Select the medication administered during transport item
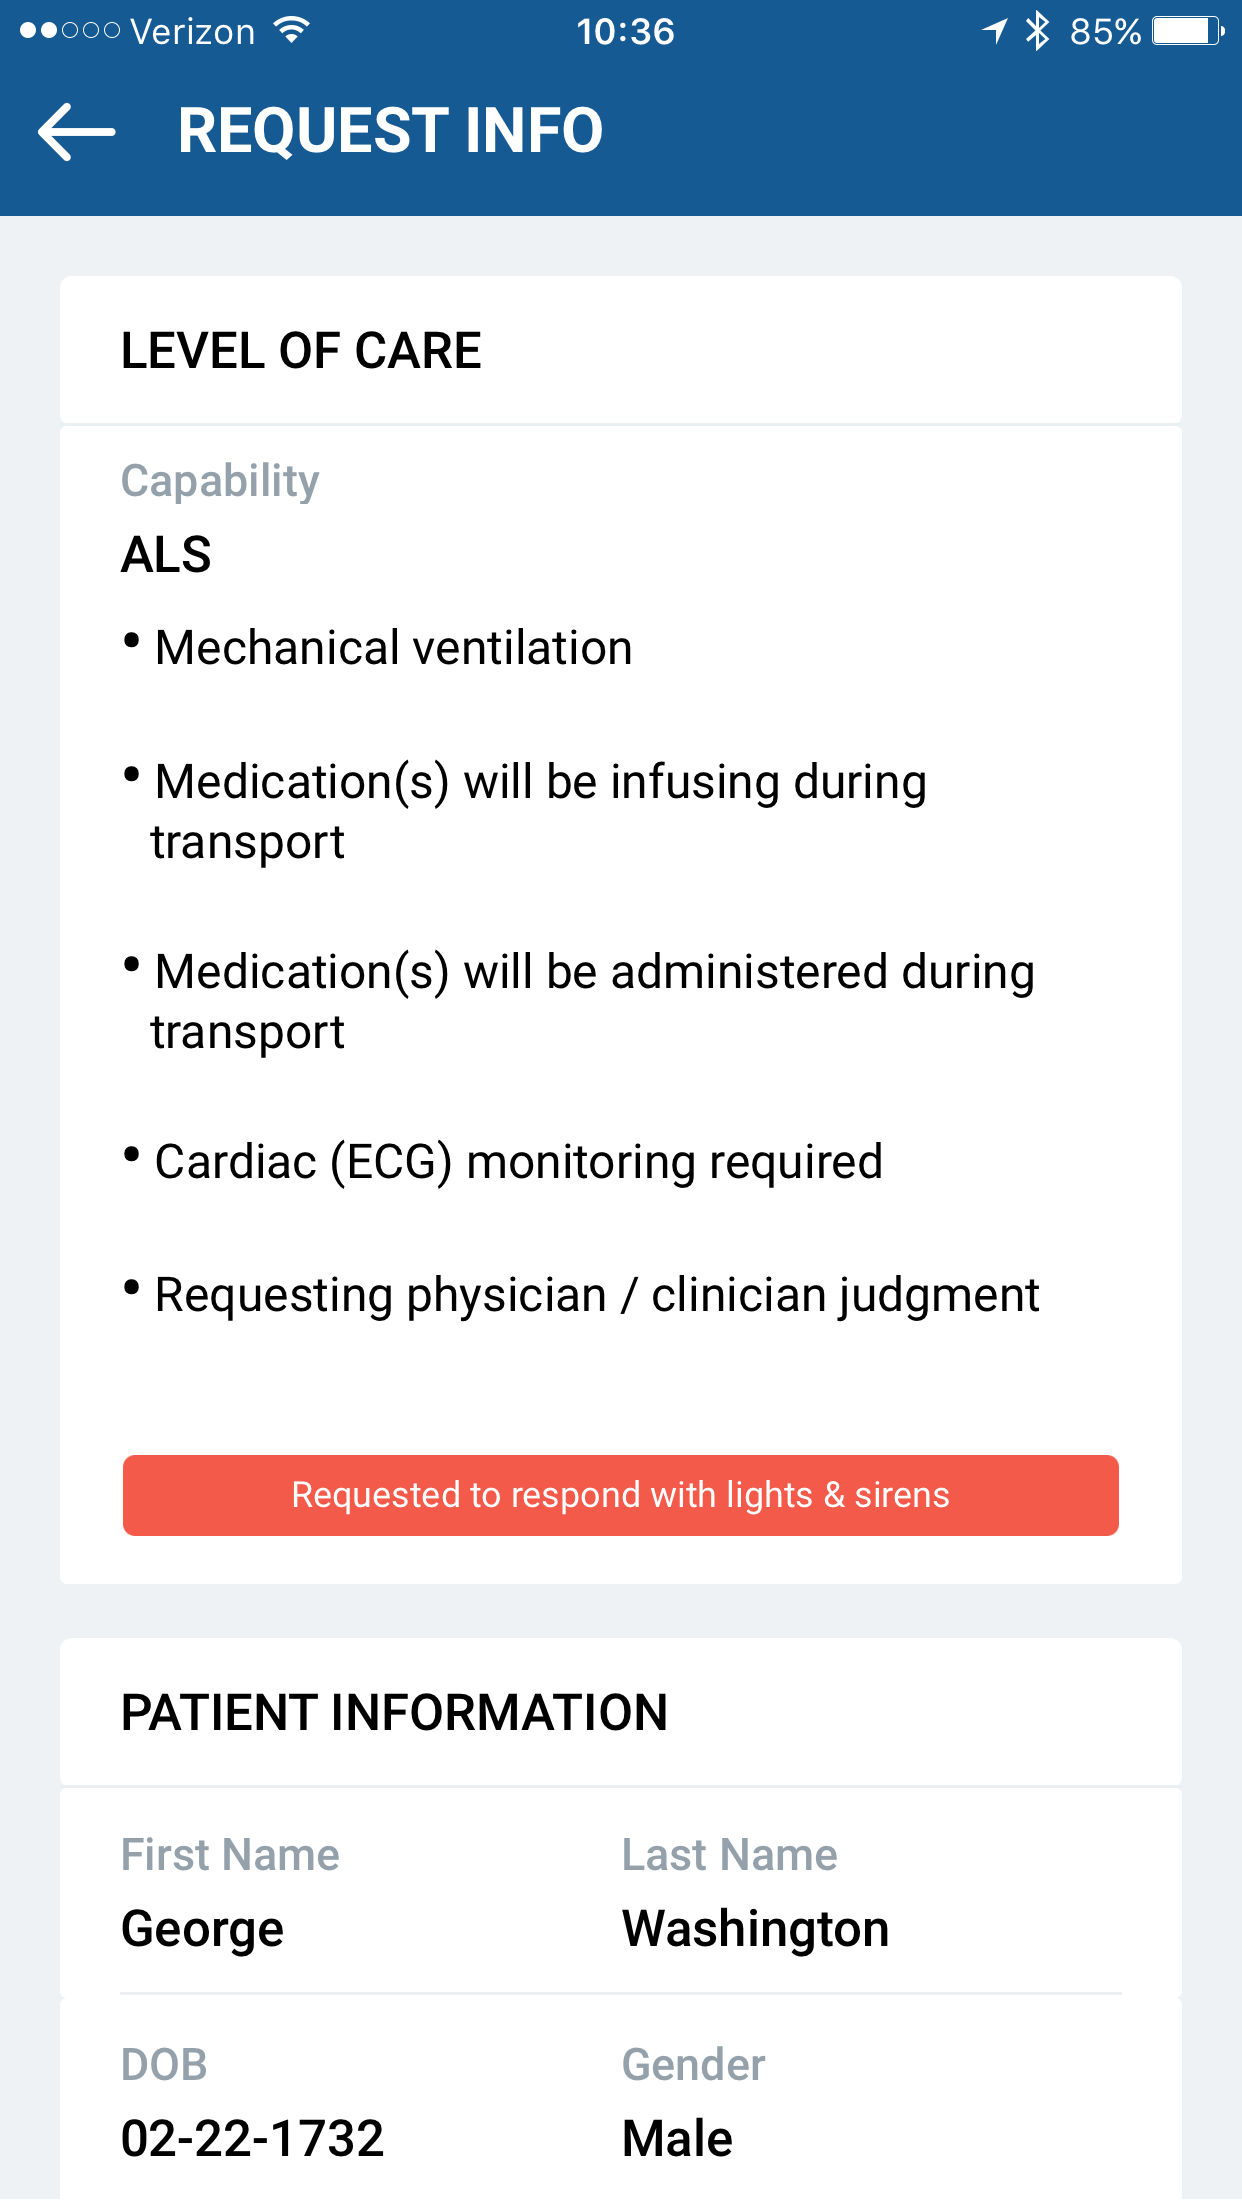Viewport: 1242px width, 2208px height. pyautogui.click(x=594, y=1001)
